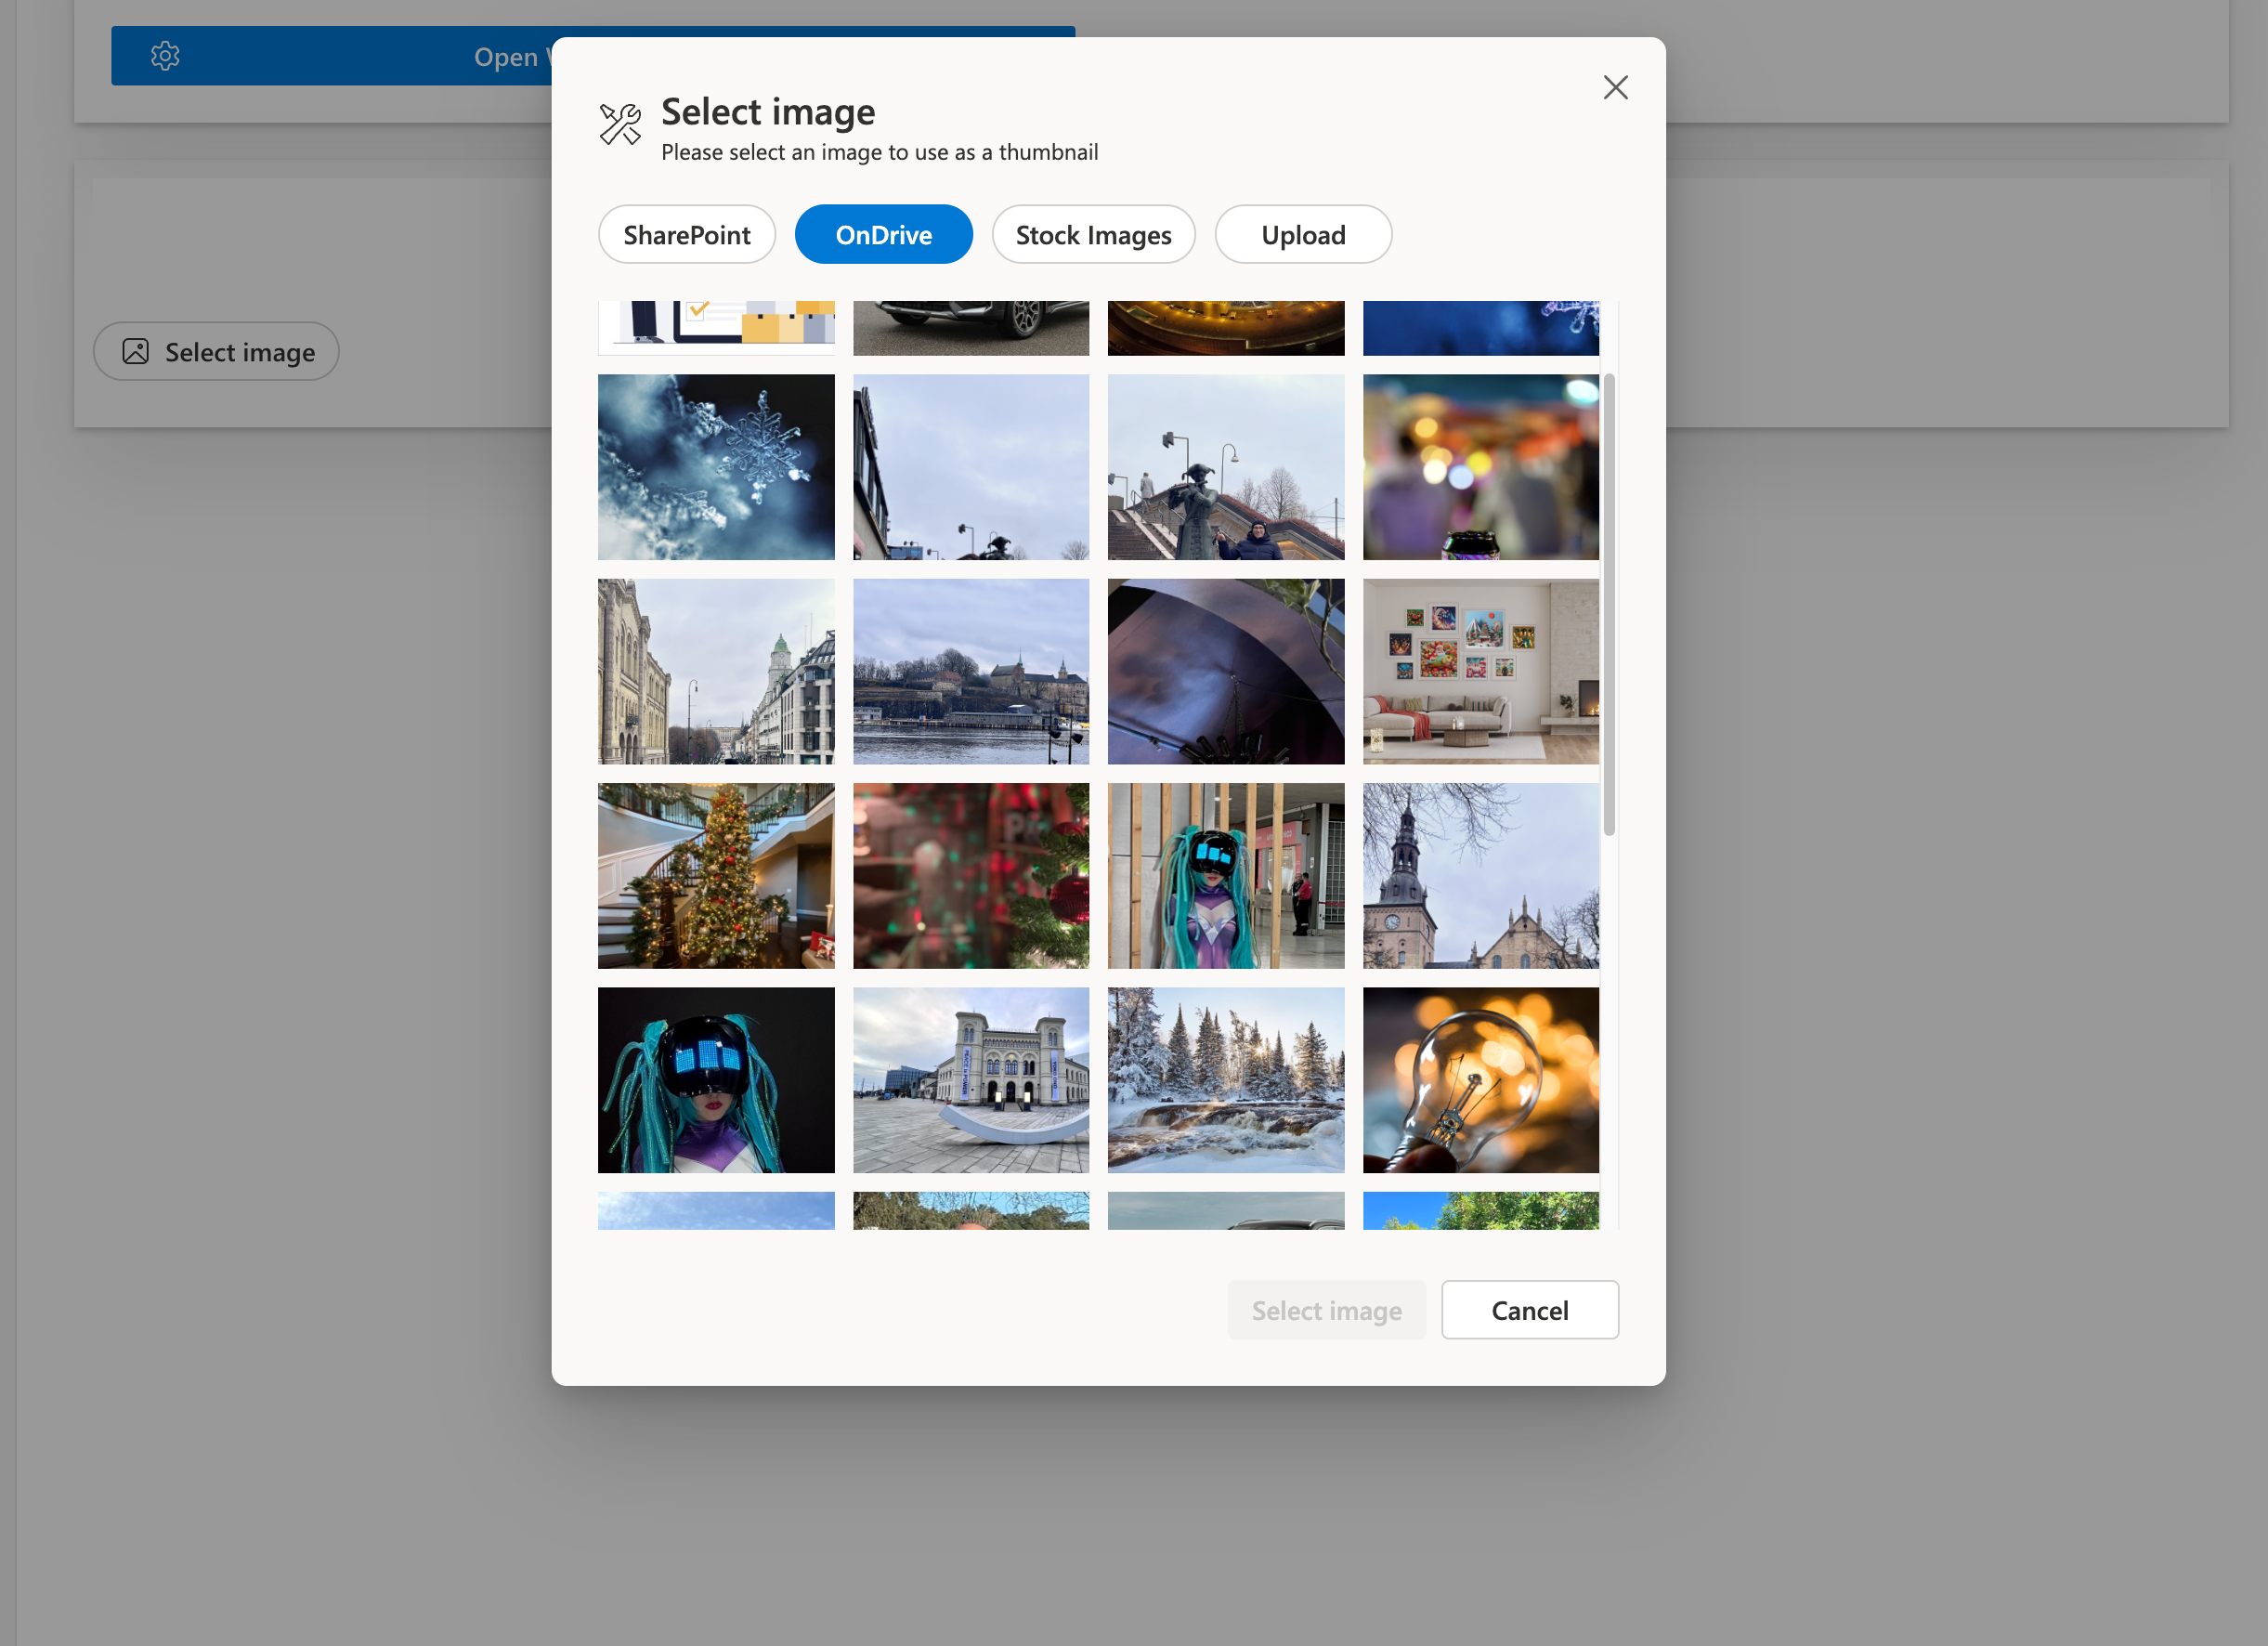Click the gear icon on blue bar
The width and height of the screenshot is (2268, 1646).
coord(165,56)
